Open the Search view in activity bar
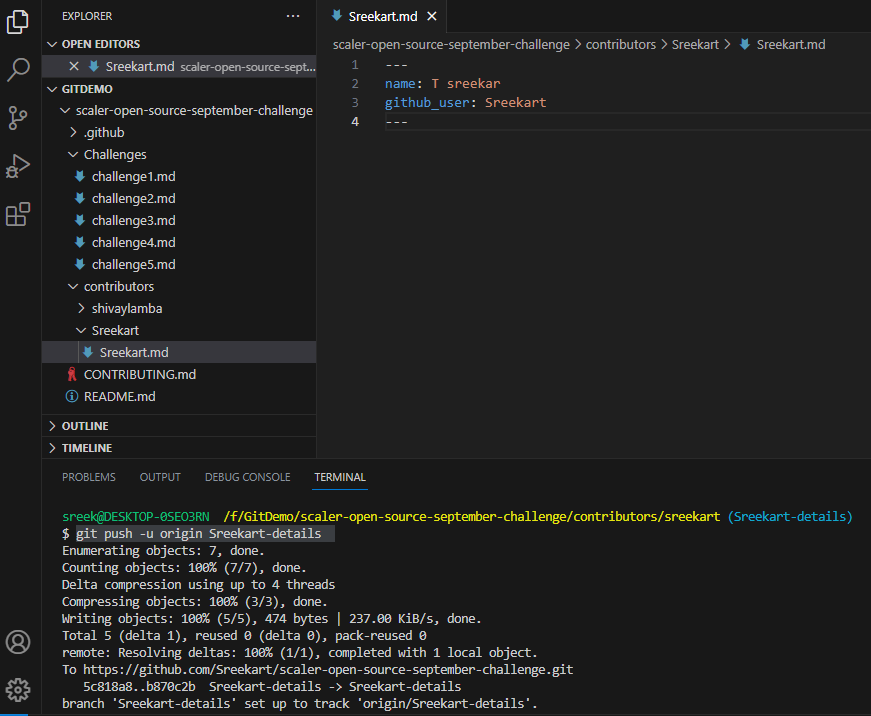Image resolution: width=871 pixels, height=716 pixels. coord(17,70)
